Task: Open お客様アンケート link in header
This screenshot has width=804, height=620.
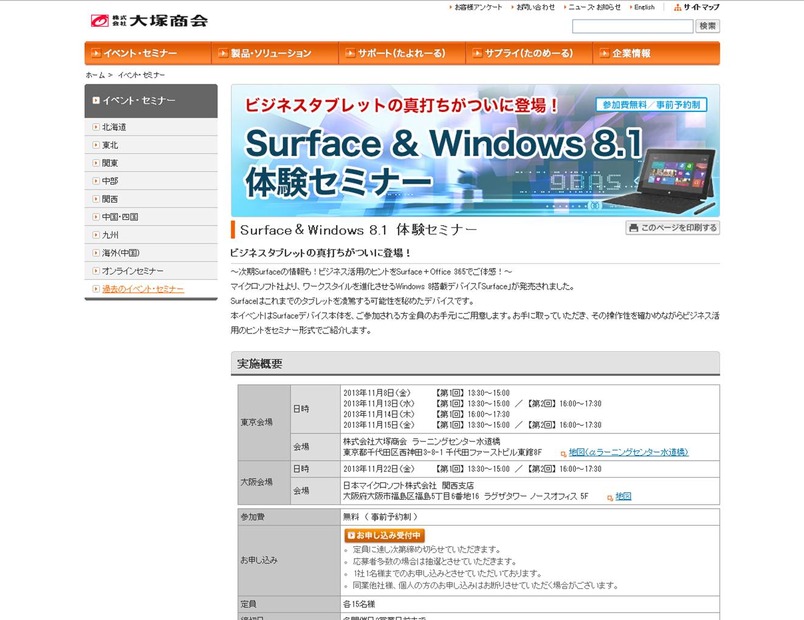Action: [478, 7]
